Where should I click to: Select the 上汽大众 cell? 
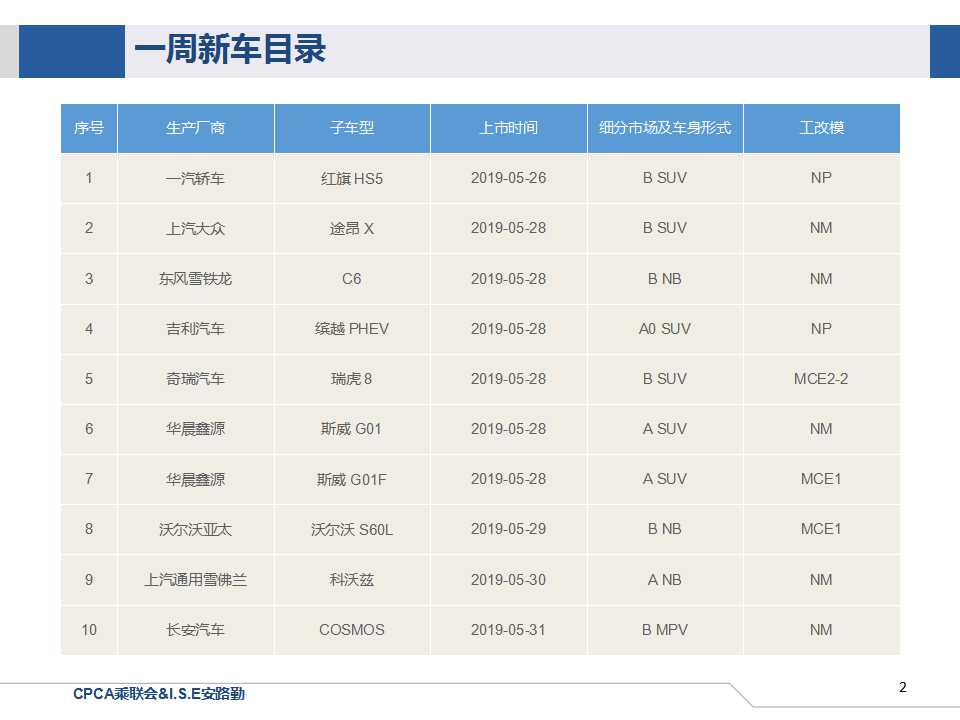tap(195, 228)
